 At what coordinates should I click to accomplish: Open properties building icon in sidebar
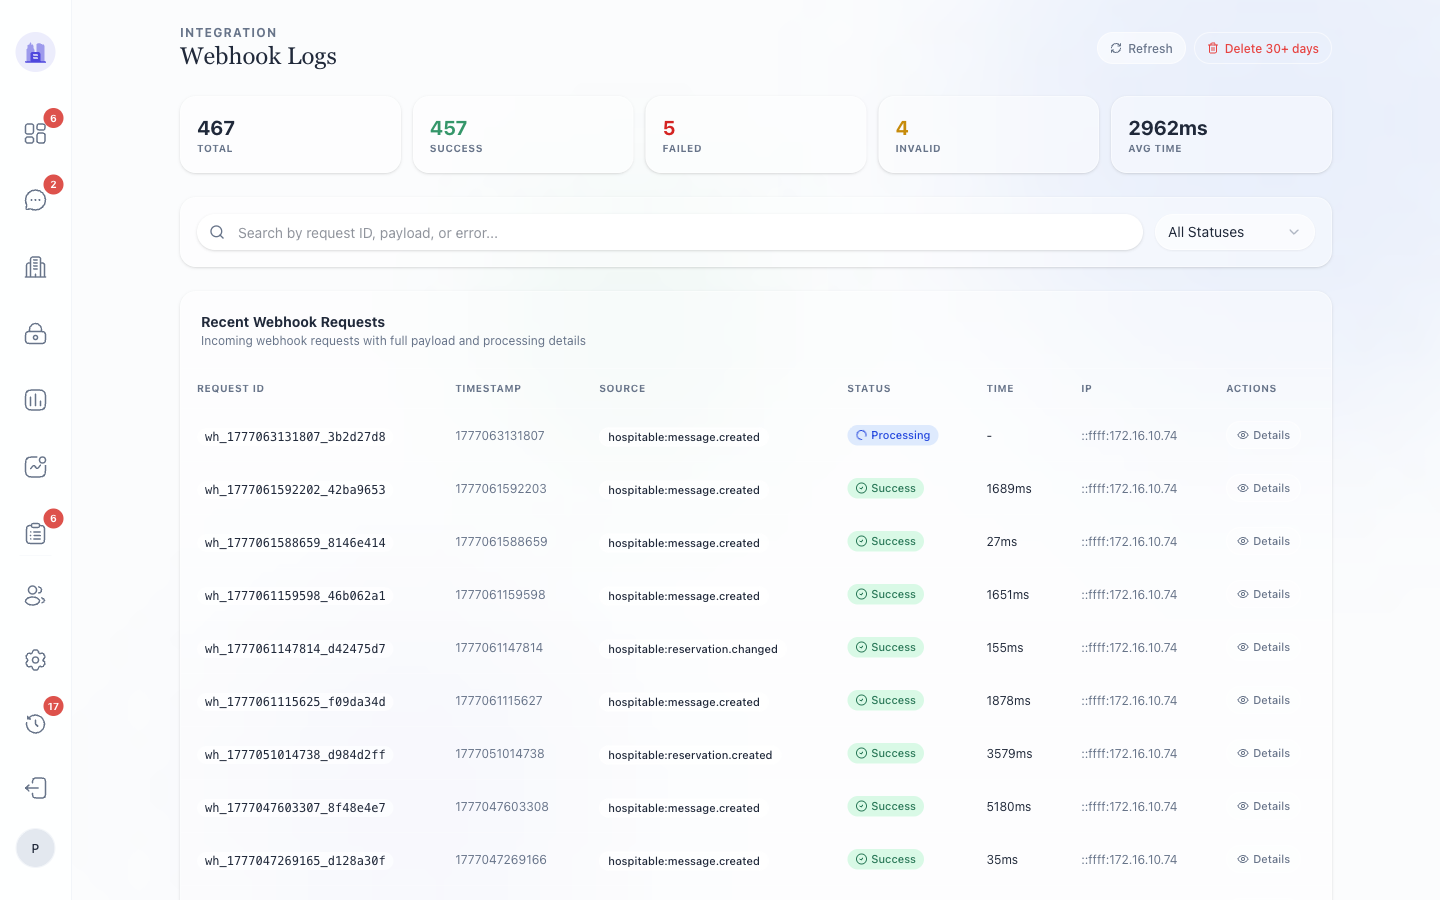(x=35, y=267)
